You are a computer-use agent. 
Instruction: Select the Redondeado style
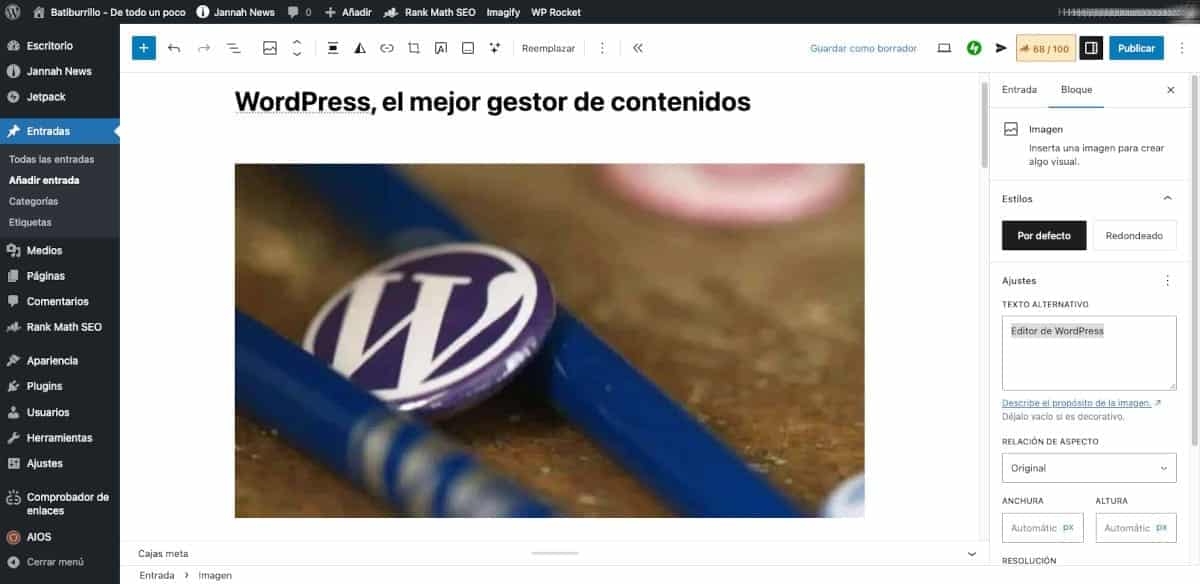1134,236
